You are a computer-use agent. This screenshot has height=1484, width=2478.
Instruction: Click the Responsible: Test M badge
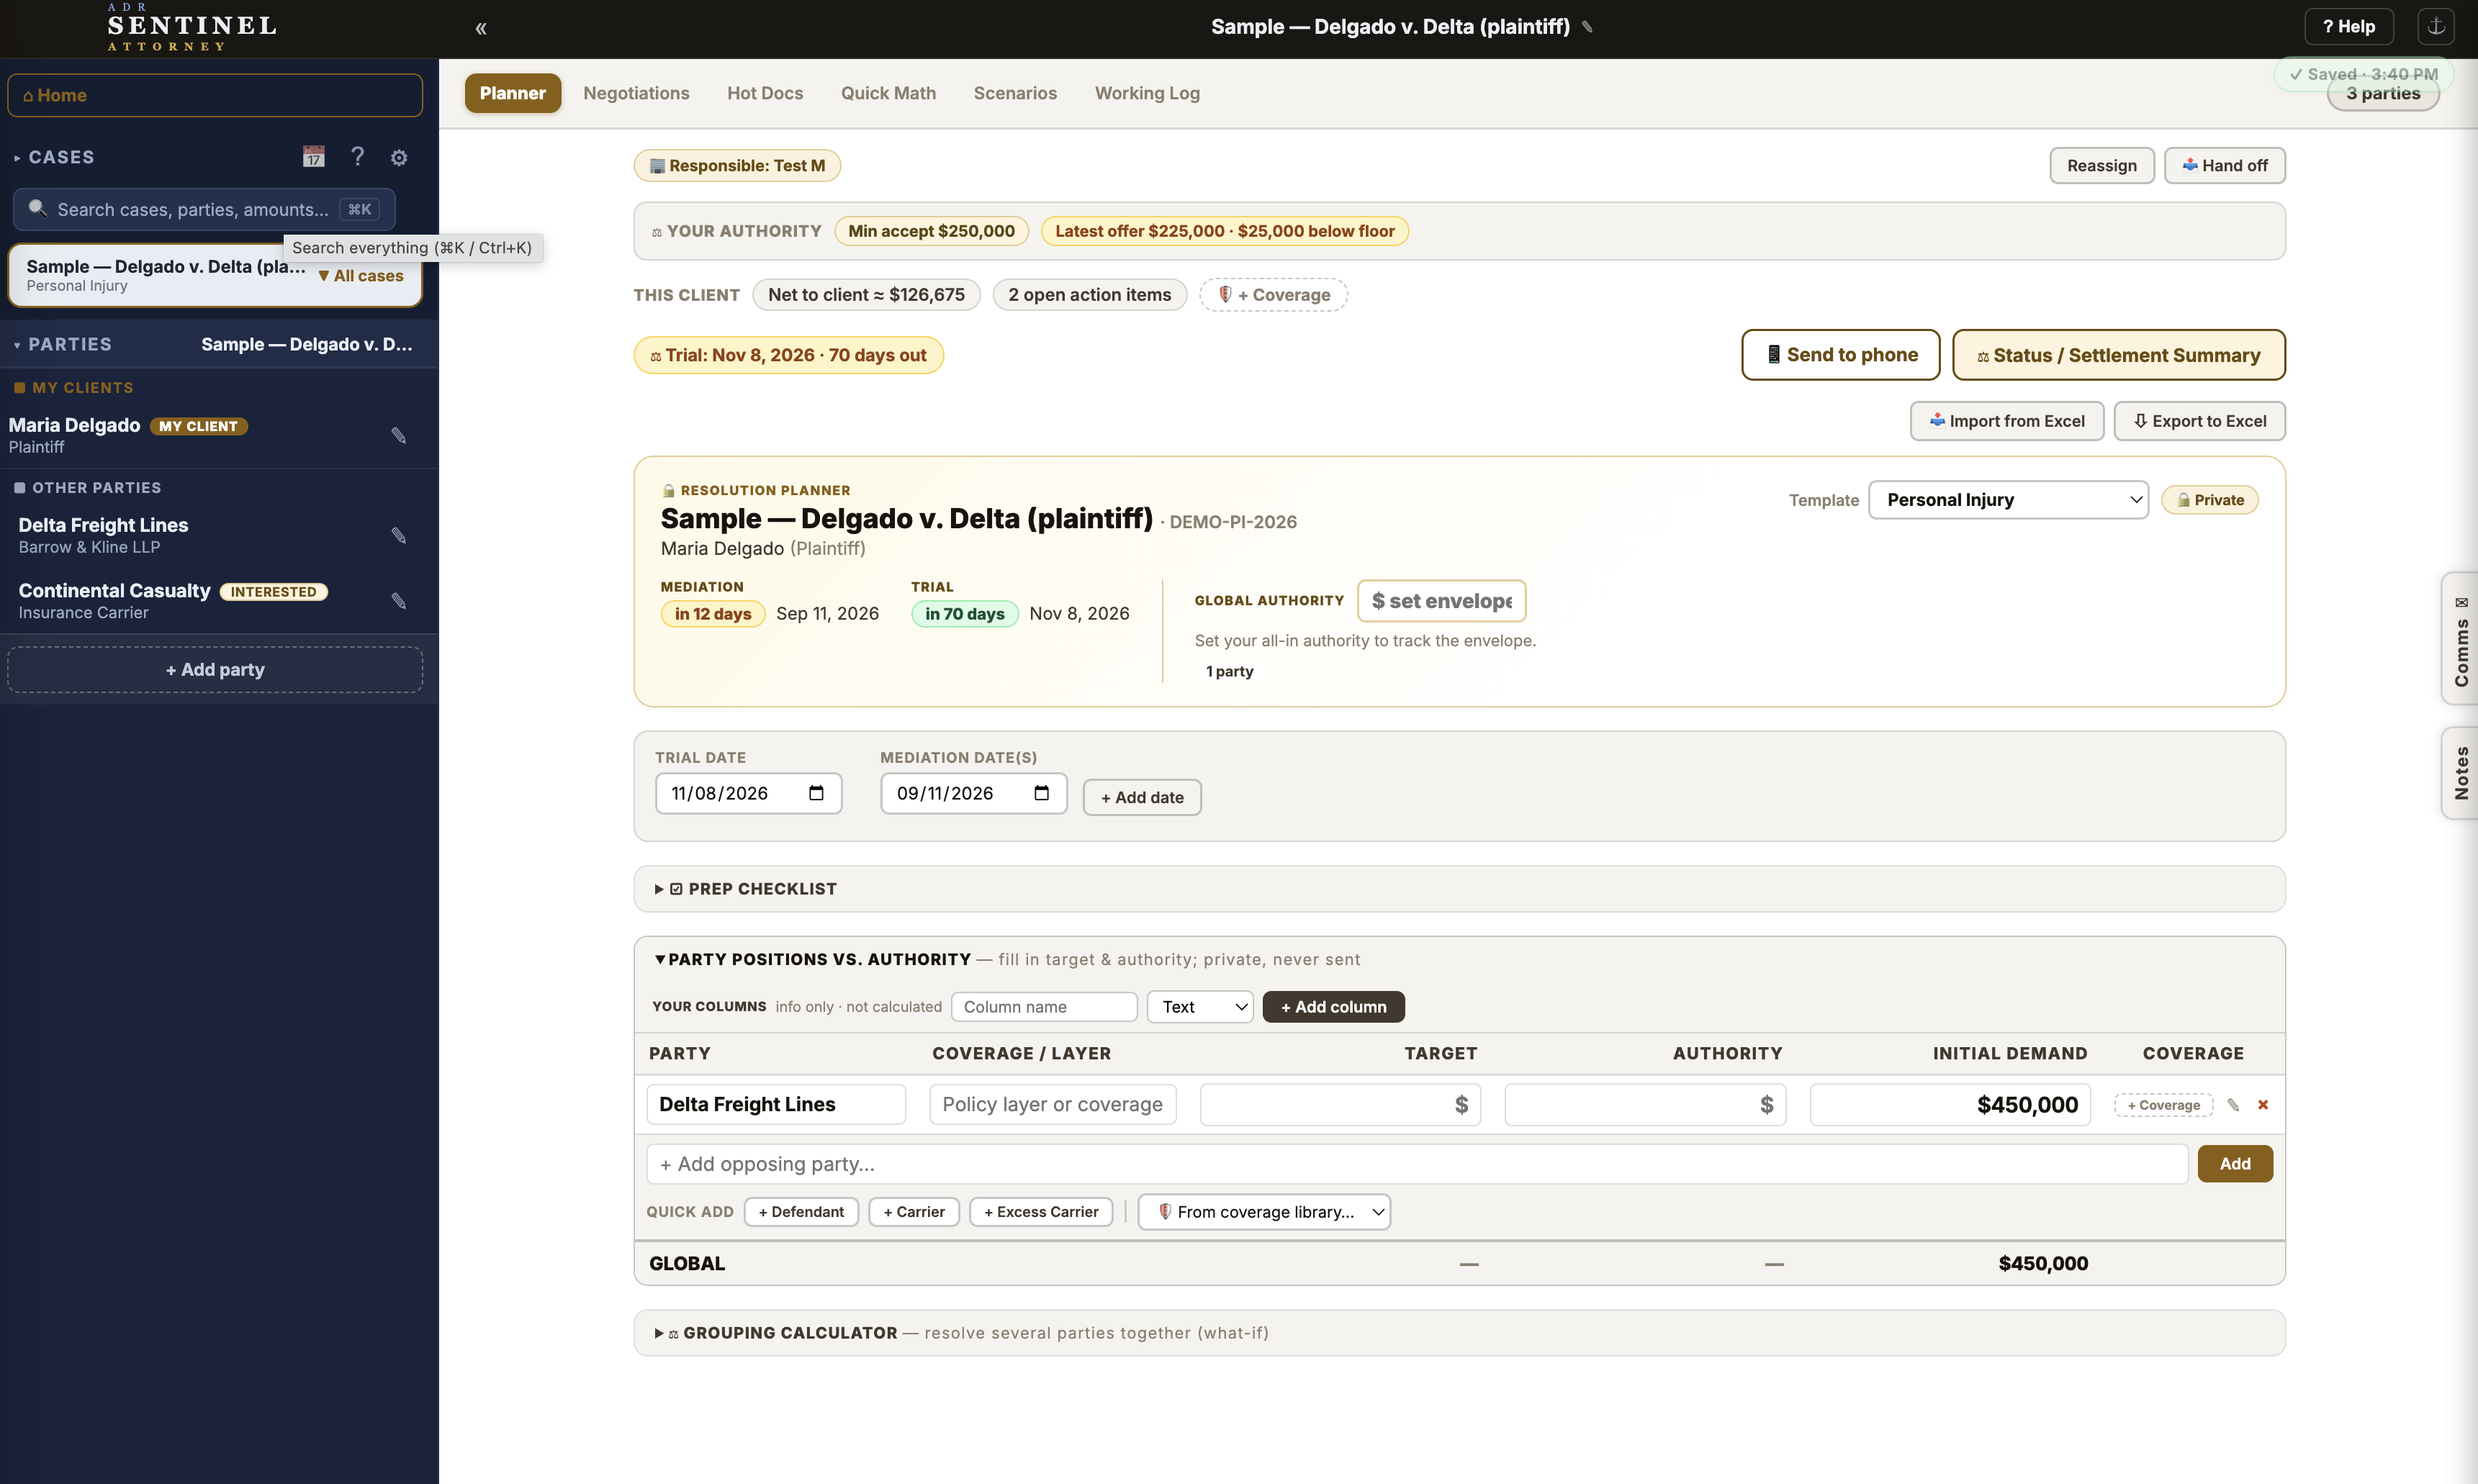(737, 166)
